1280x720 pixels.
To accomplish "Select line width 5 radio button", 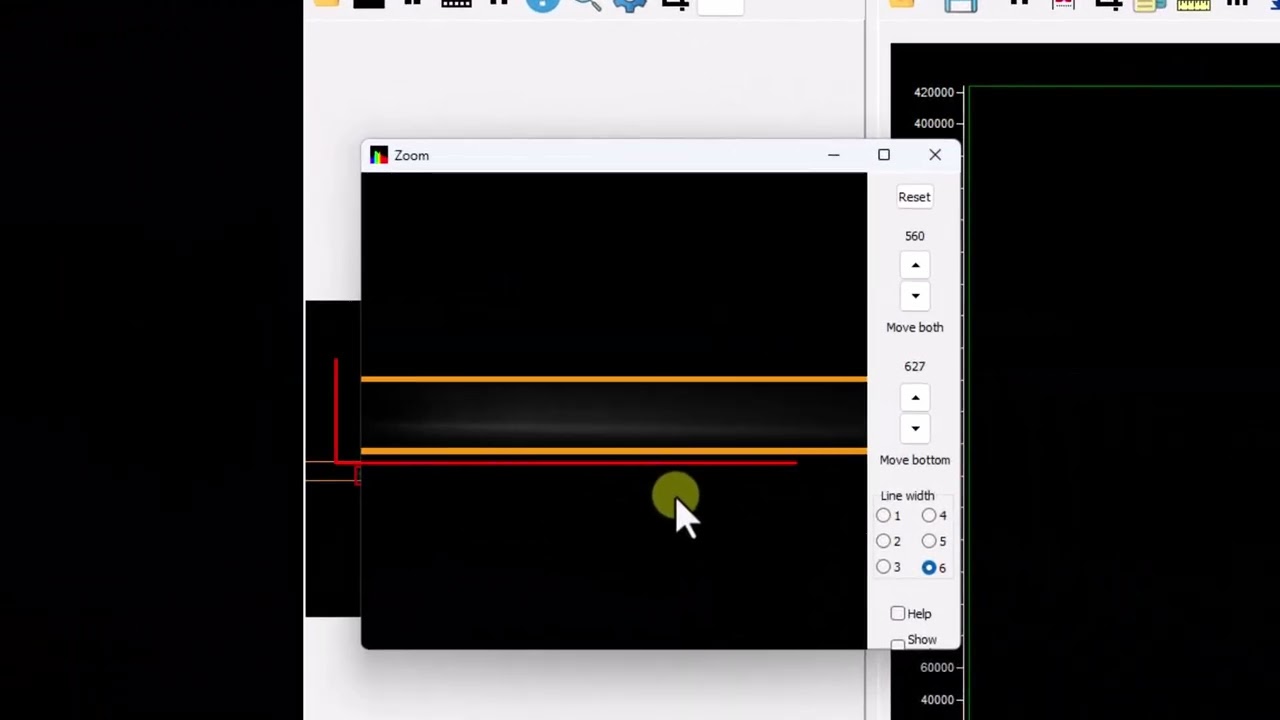I will [930, 542].
